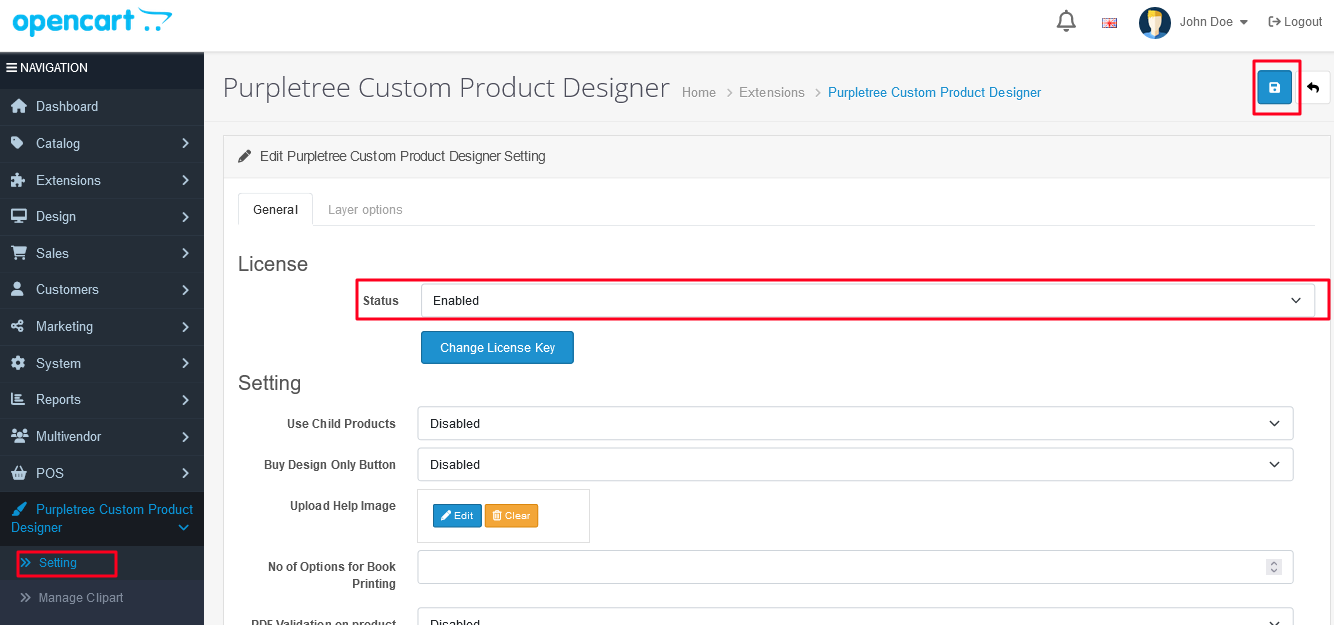
Task: Click the No of Options for Book Printing field
Action: (855, 566)
